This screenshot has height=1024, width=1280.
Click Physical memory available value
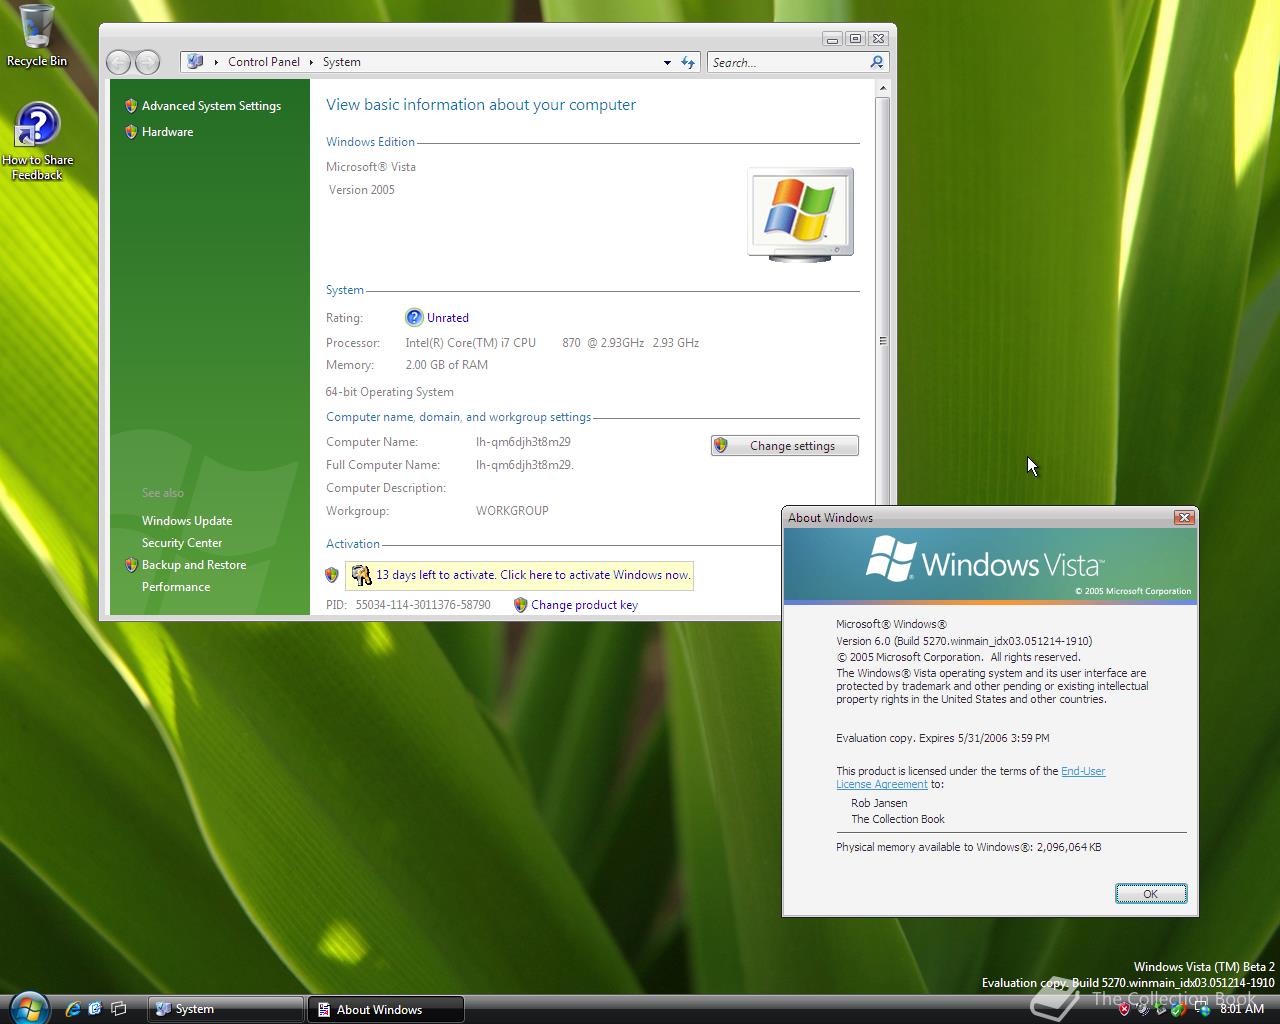click(x=1069, y=847)
